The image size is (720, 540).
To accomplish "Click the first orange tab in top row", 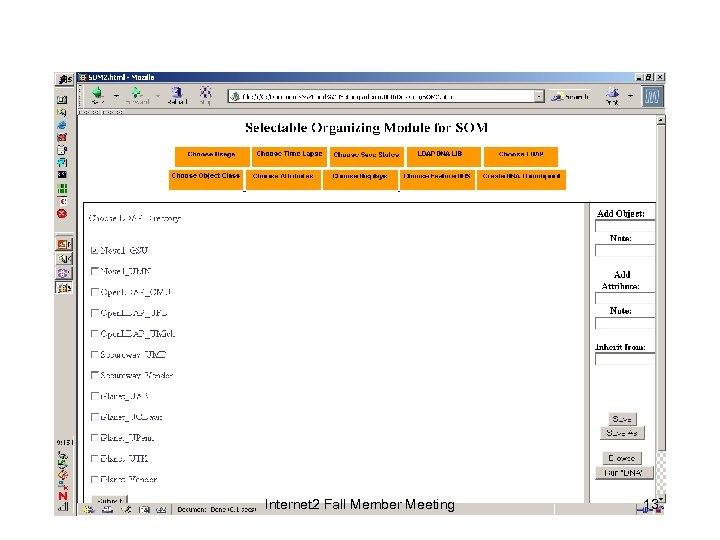I will pyautogui.click(x=212, y=157).
